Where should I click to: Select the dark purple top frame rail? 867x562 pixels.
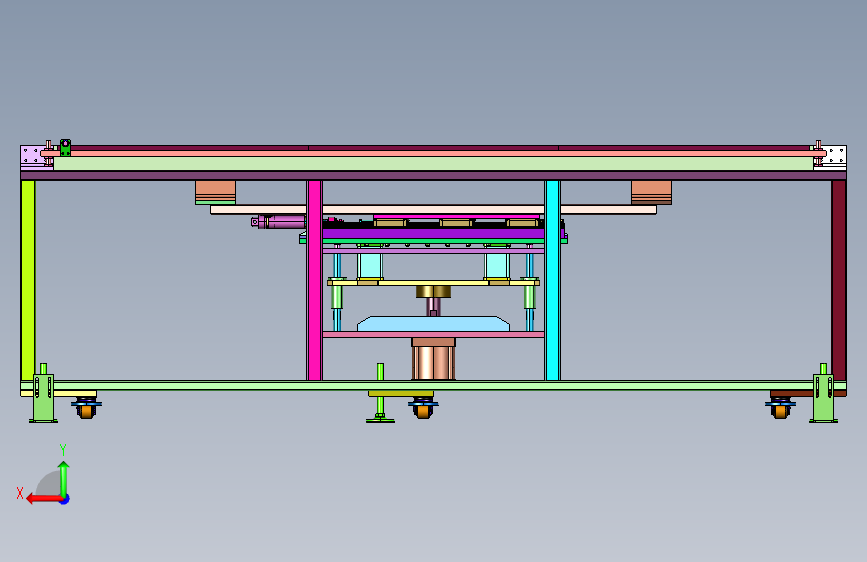434,175
